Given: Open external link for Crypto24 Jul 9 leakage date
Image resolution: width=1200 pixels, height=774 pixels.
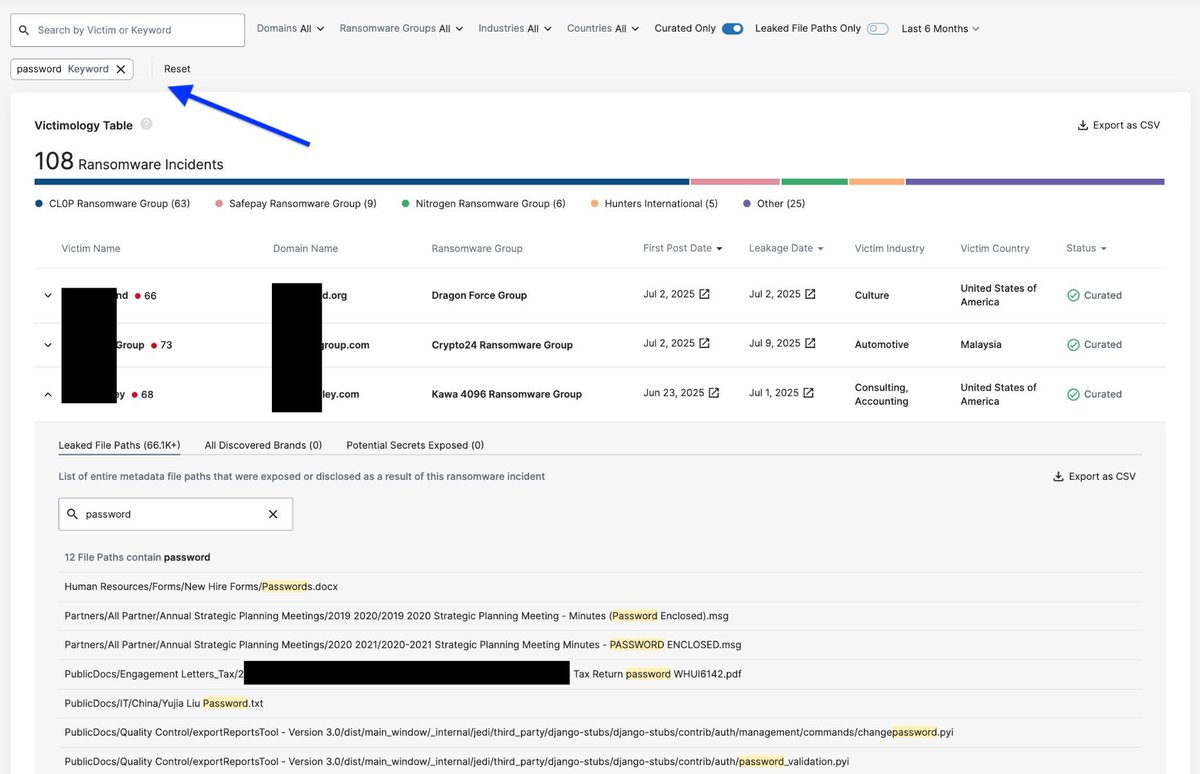Looking at the screenshot, I should pyautogui.click(x=810, y=343).
